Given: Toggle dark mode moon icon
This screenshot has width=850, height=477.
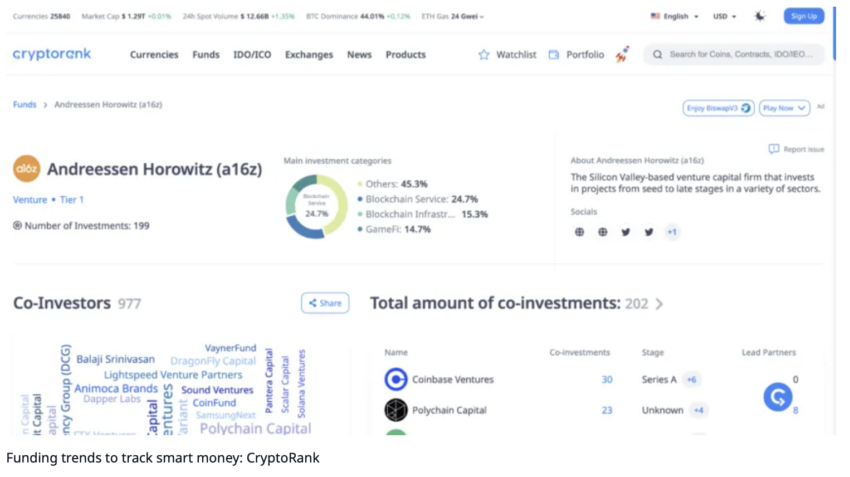Looking at the screenshot, I should click(760, 16).
